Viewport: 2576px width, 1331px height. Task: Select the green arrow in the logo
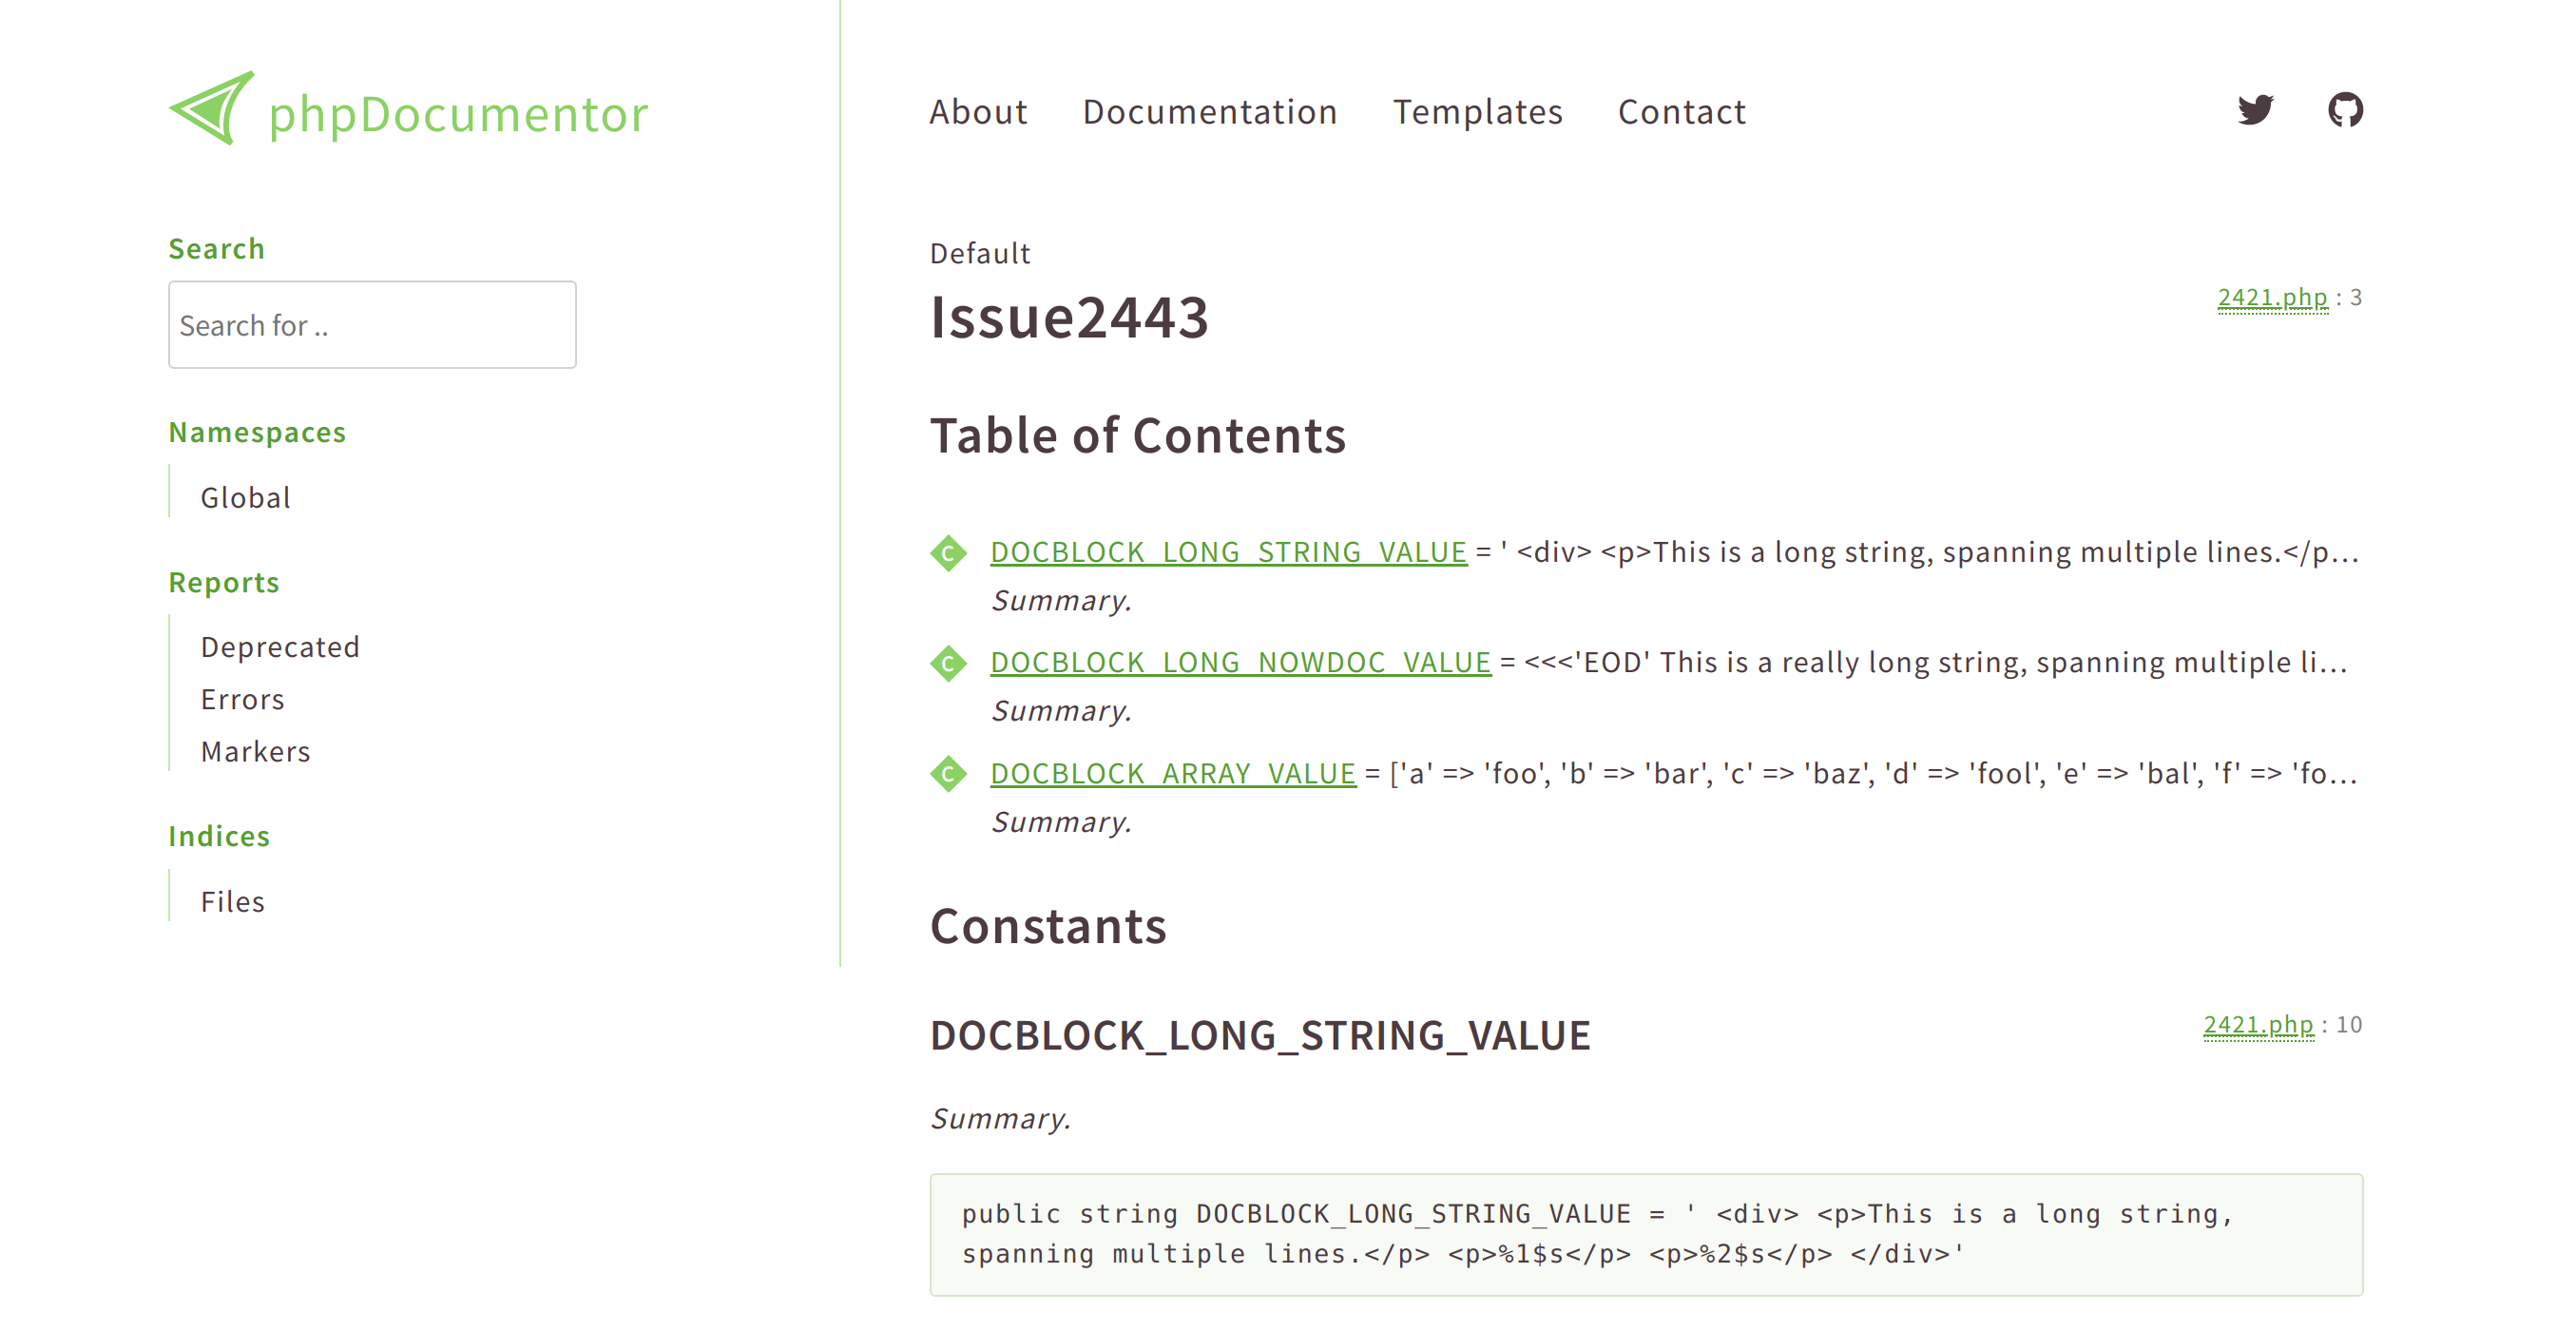click(x=210, y=111)
